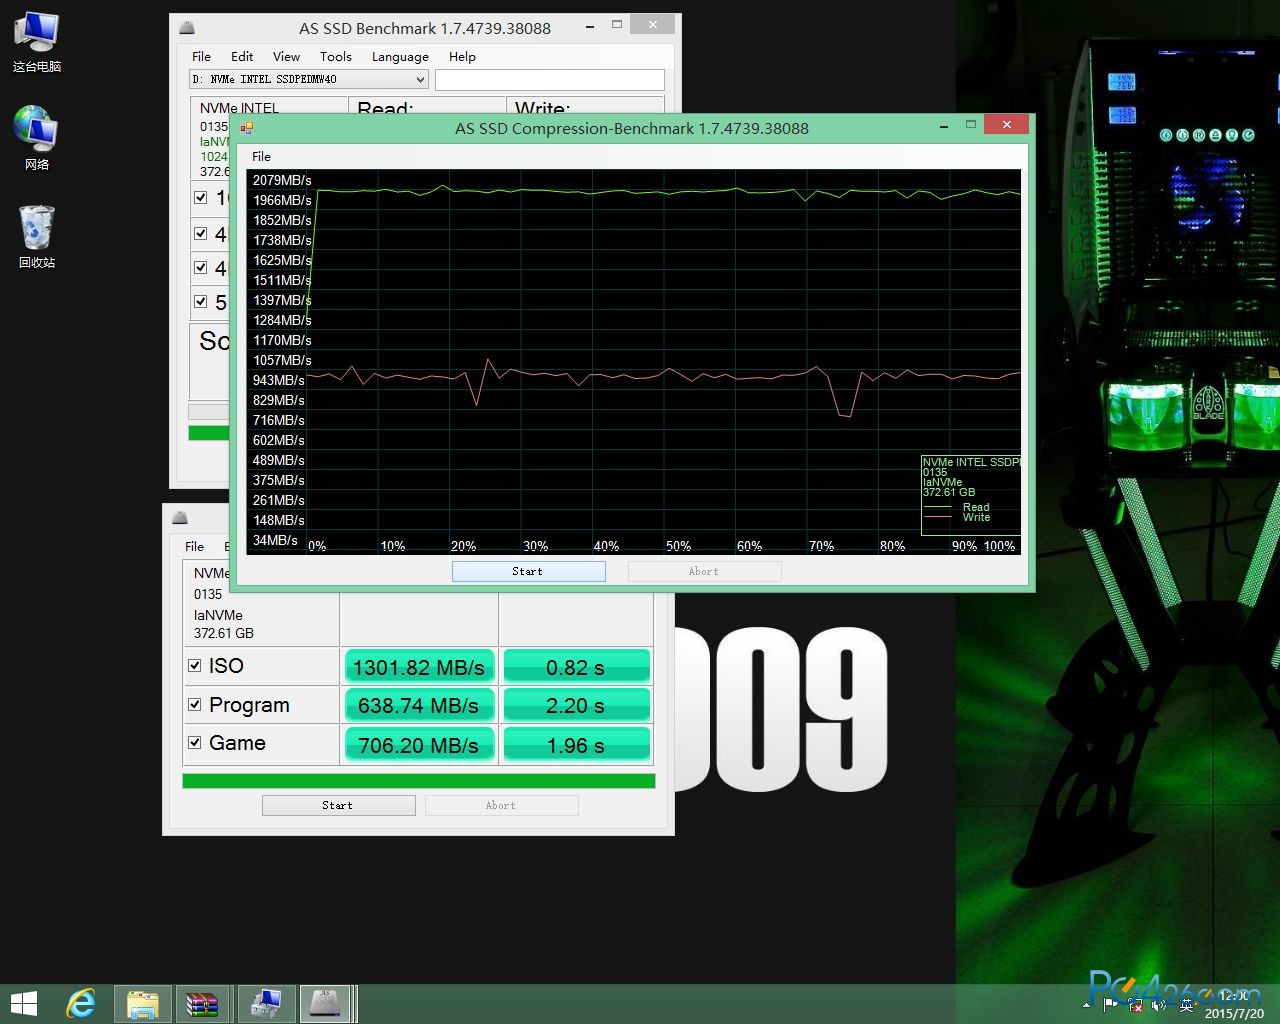The height and width of the screenshot is (1024, 1280).
Task: Click Abort in the Compression-Benchmark window
Action: point(704,571)
